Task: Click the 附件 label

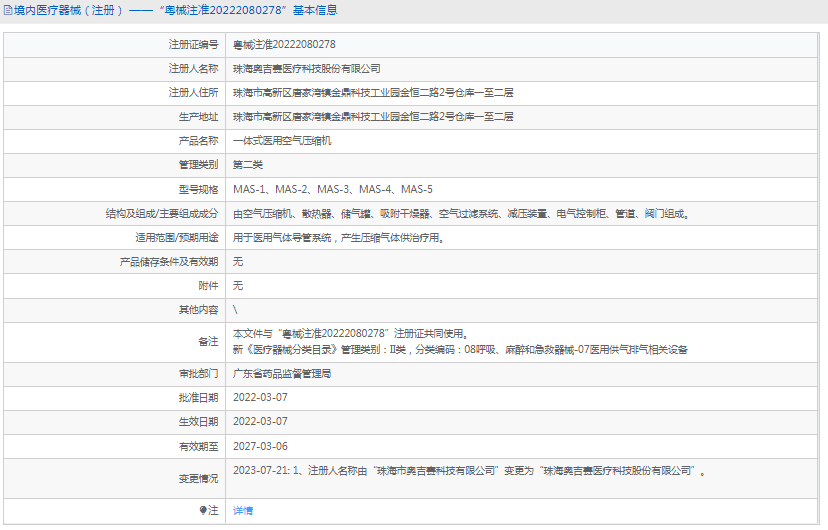Action: click(x=209, y=286)
